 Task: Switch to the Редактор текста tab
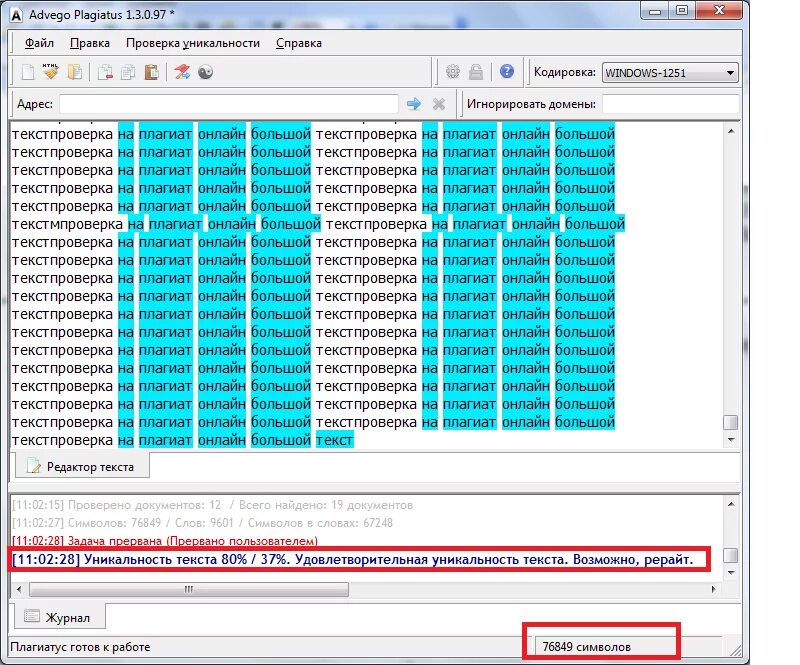coord(82,466)
